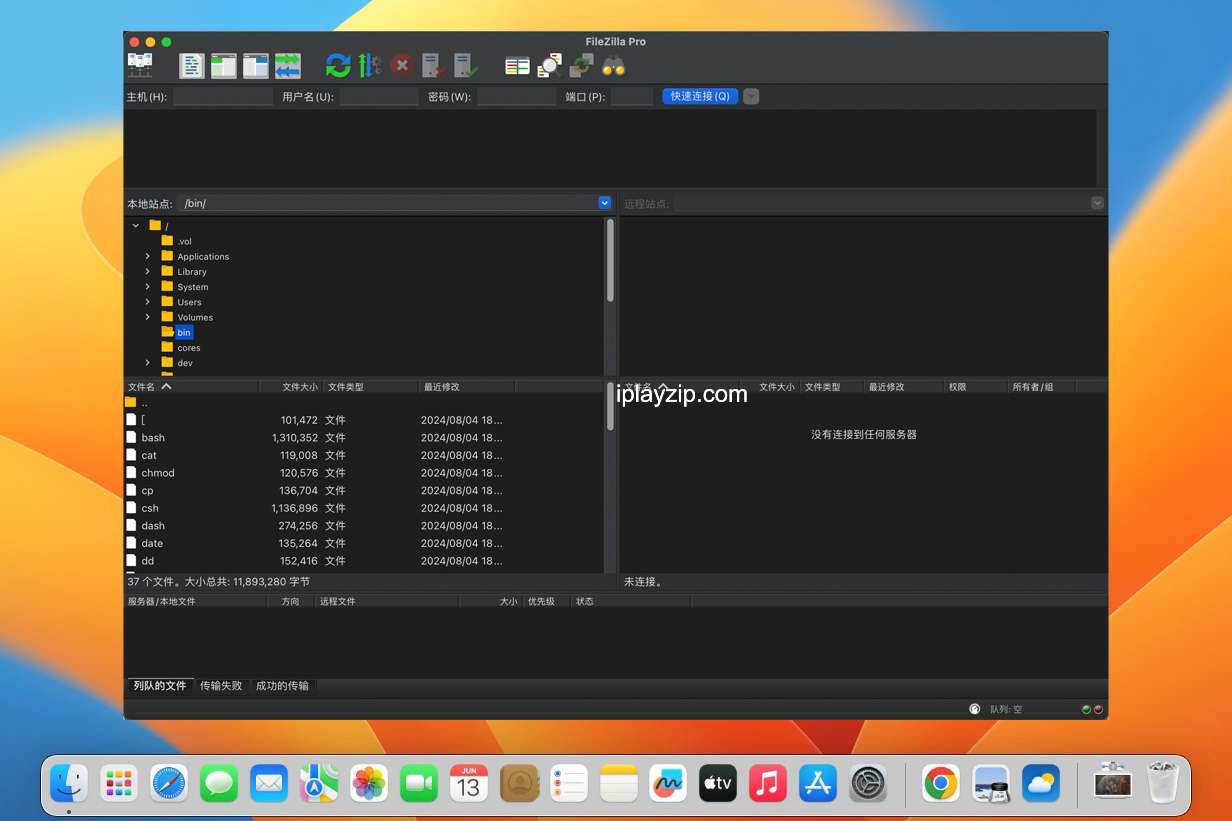Open the directory listing filters icon
Screen dimensions: 1232x821
click(x=517, y=66)
